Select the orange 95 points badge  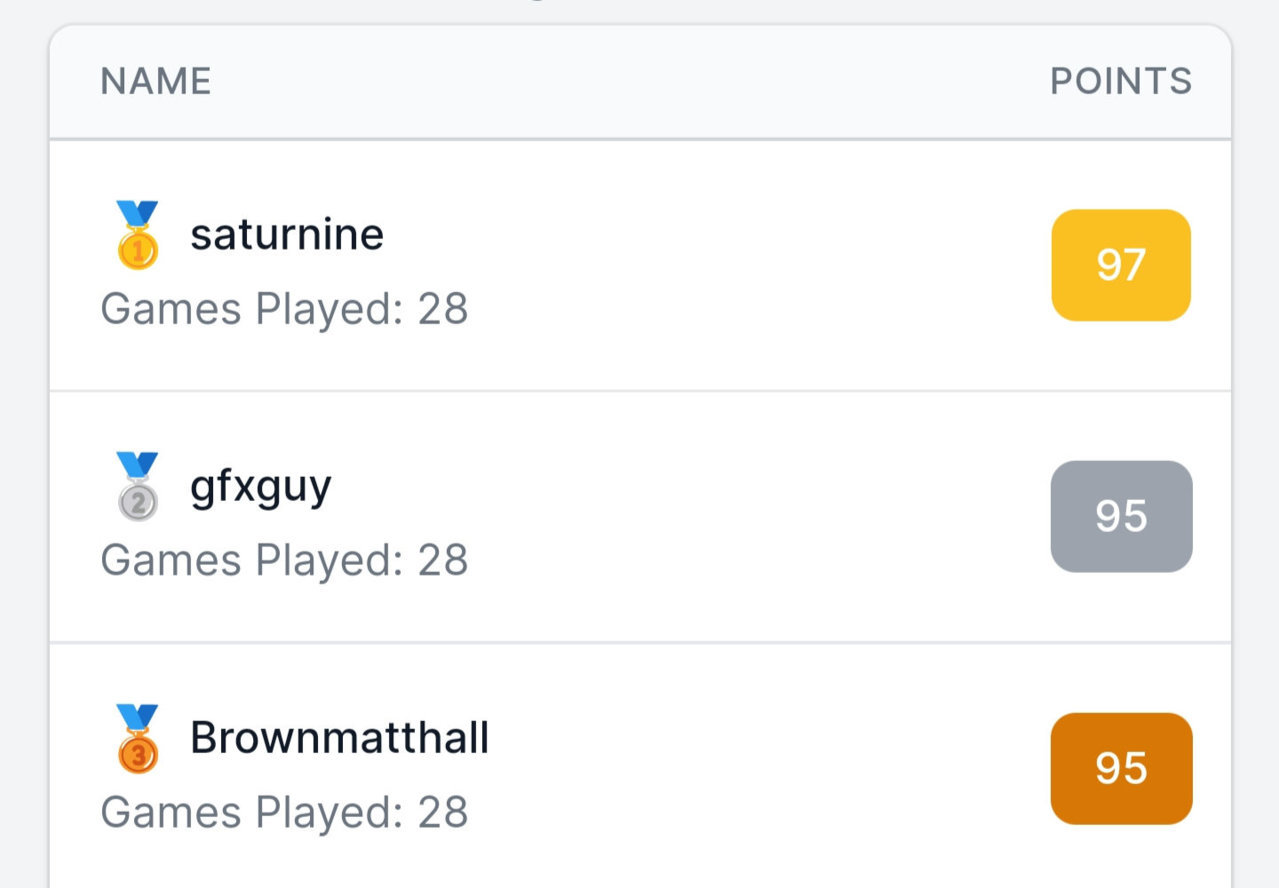pyautogui.click(x=1121, y=768)
